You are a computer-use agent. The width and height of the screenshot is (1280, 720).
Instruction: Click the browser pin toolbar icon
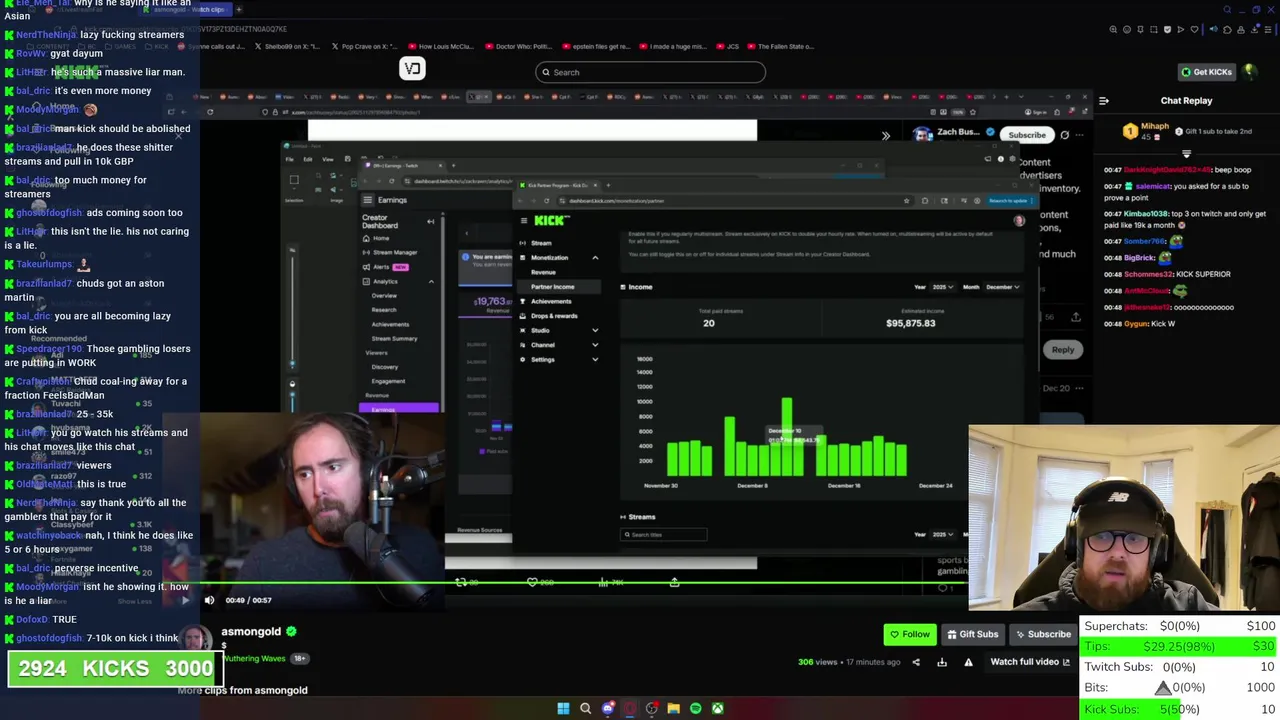point(1140,29)
